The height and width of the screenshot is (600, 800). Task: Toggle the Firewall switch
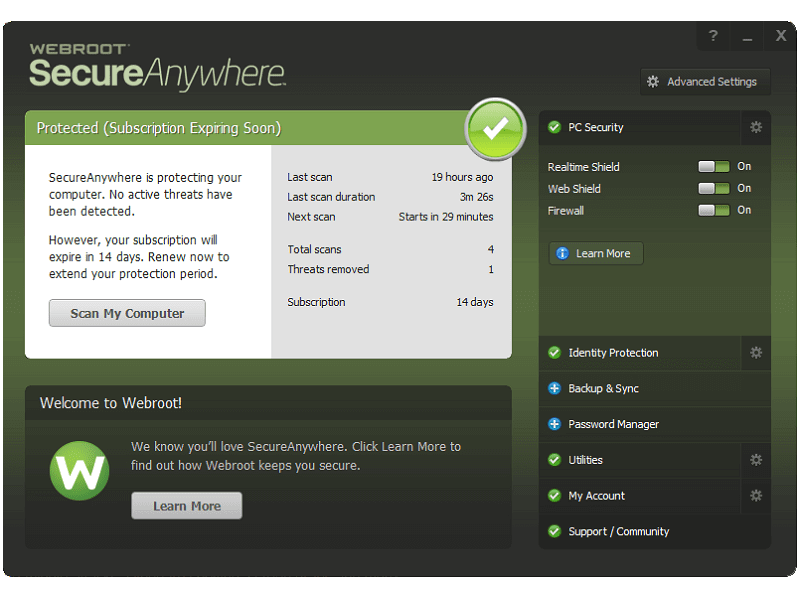click(x=714, y=210)
